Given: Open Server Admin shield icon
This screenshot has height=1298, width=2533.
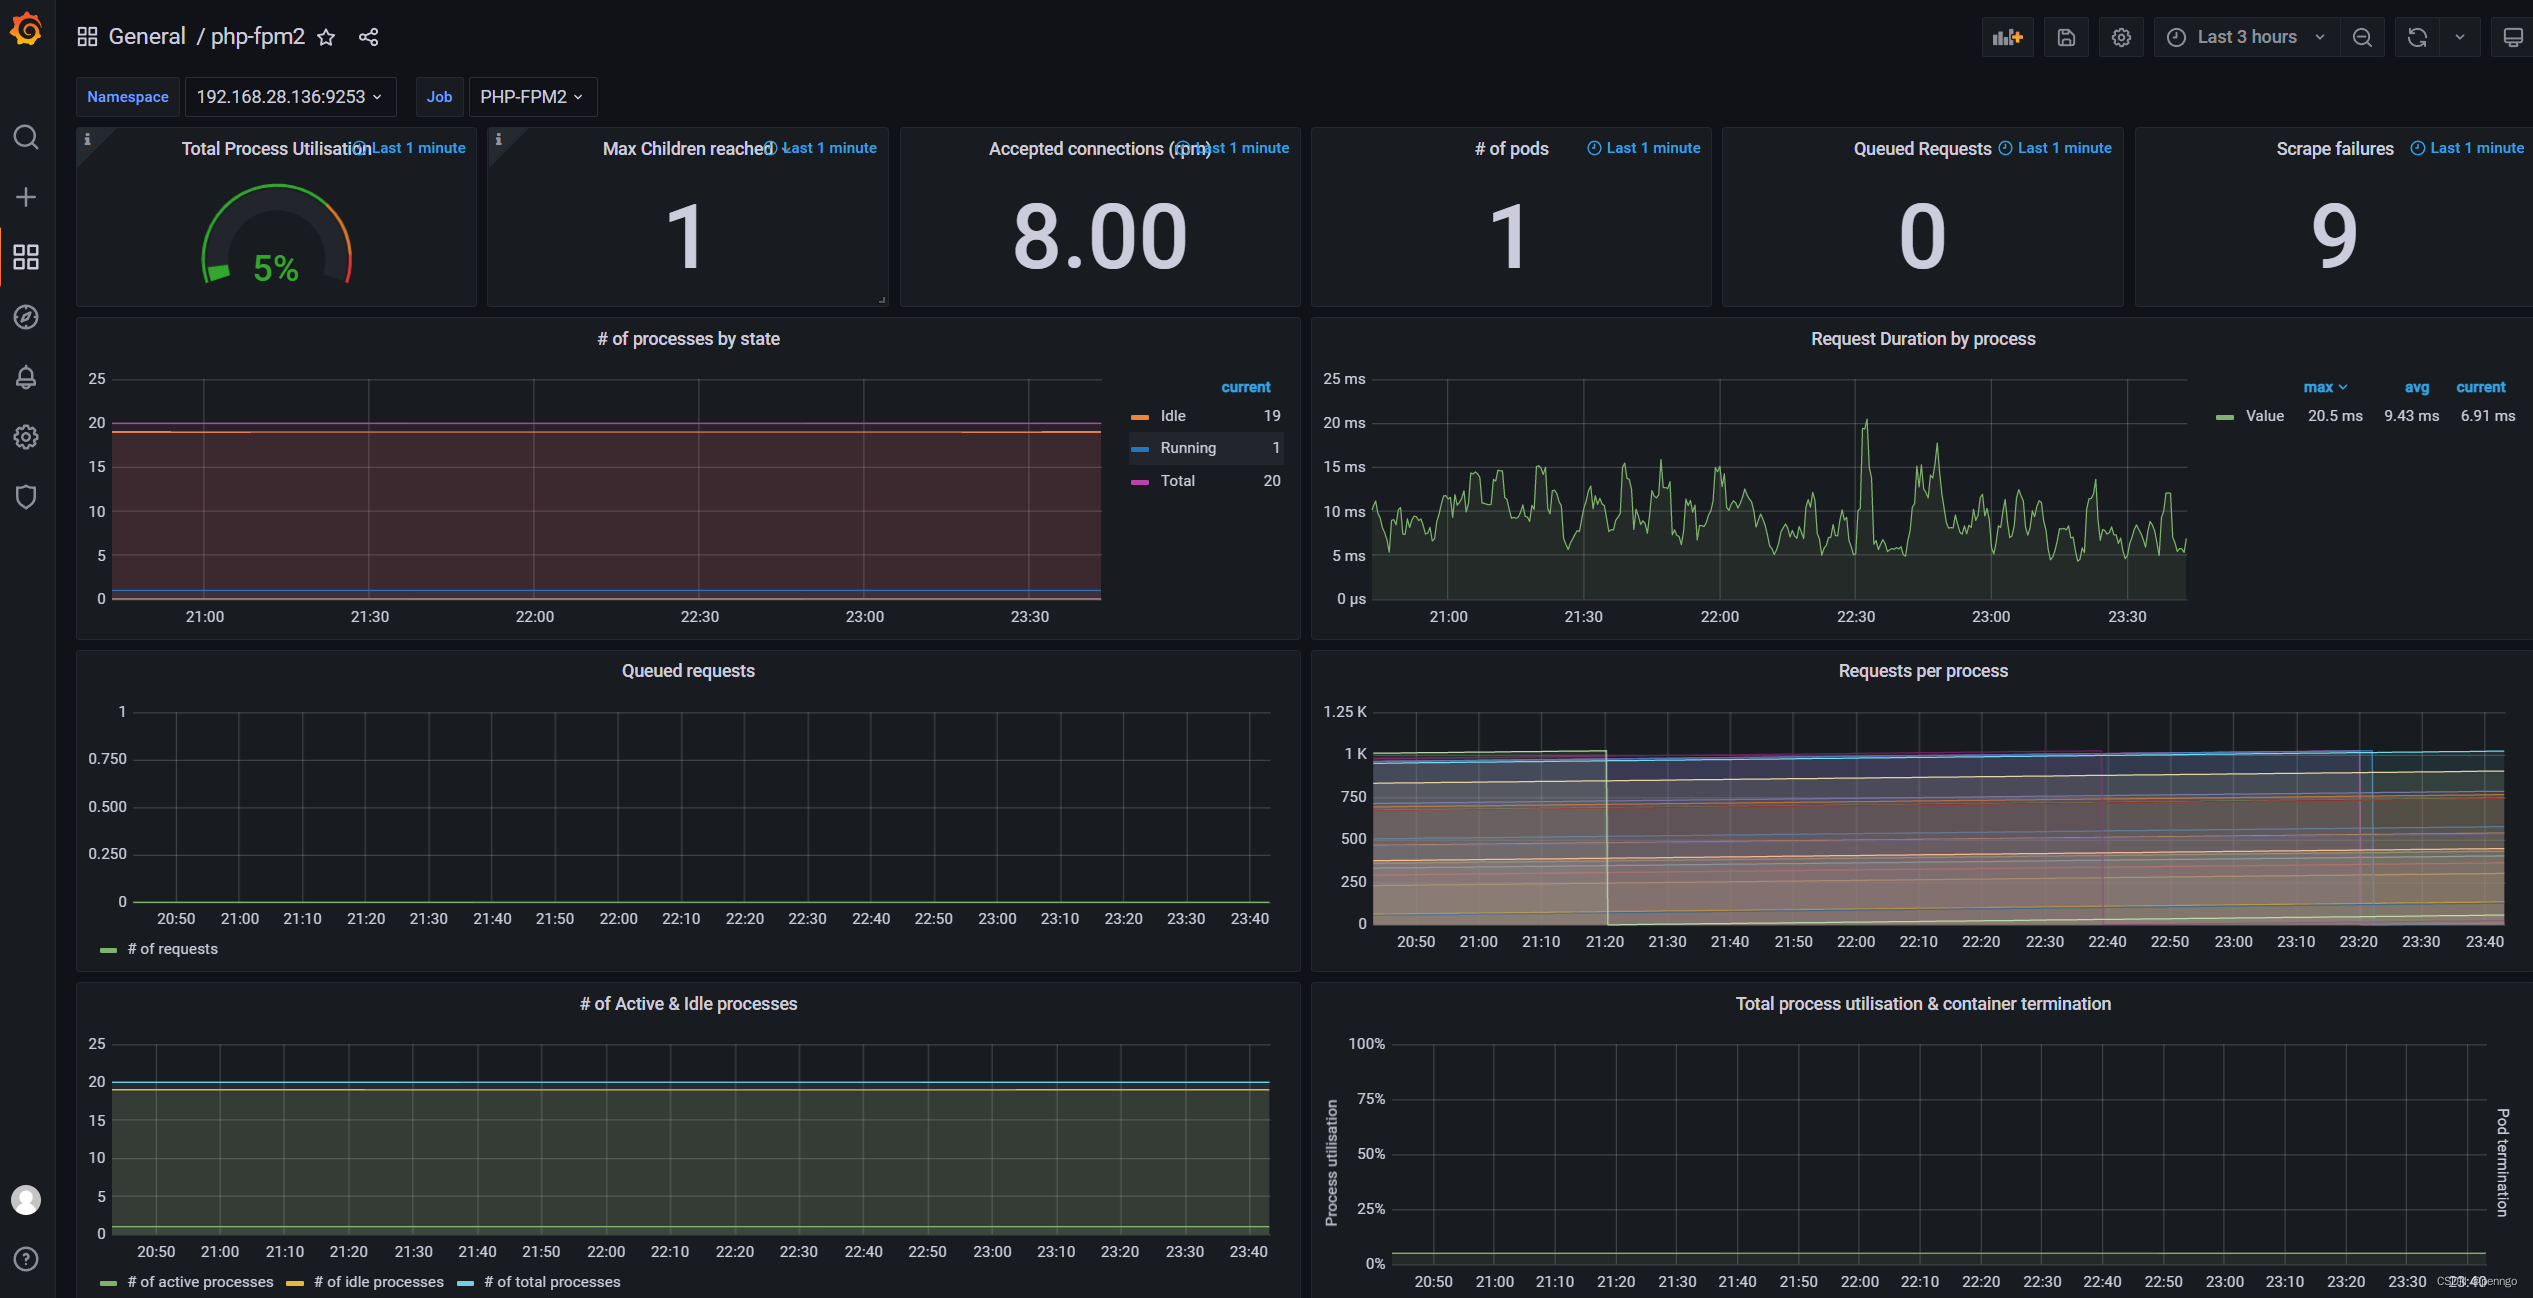Looking at the screenshot, I should pyautogui.click(x=26, y=497).
